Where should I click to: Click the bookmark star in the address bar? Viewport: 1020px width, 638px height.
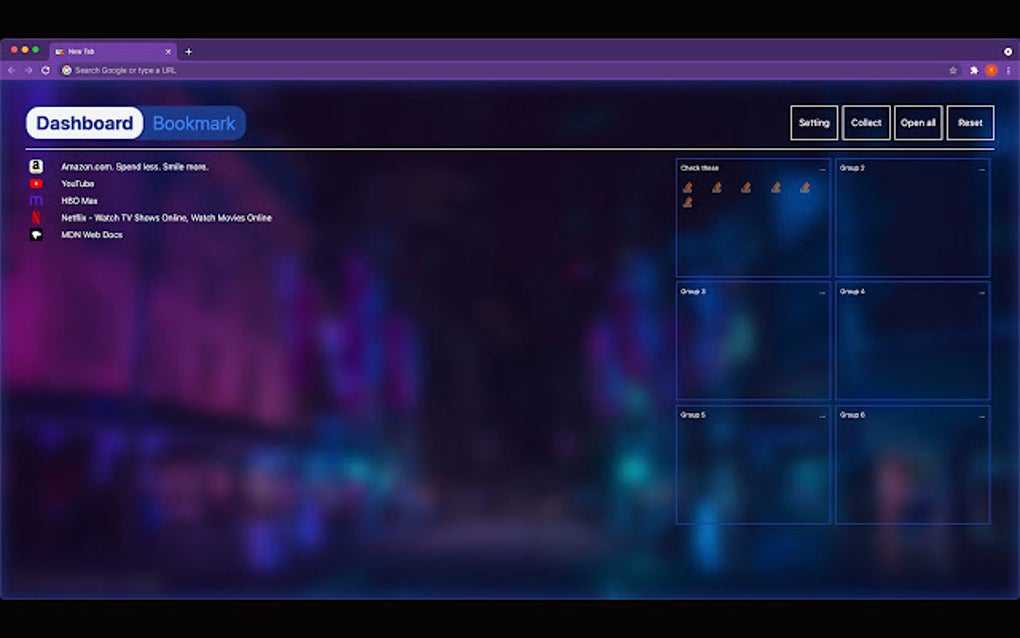(953, 70)
